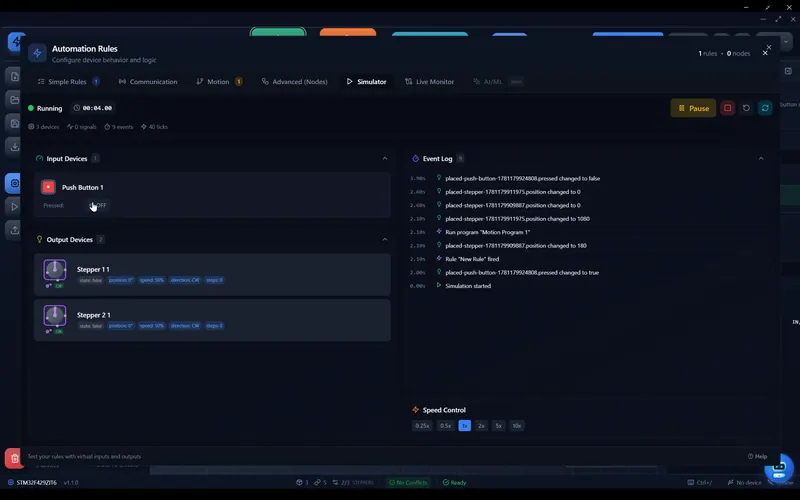This screenshot has width=800, height=500.
Task: Open the robot assistant chat bubble
Action: pos(779,467)
